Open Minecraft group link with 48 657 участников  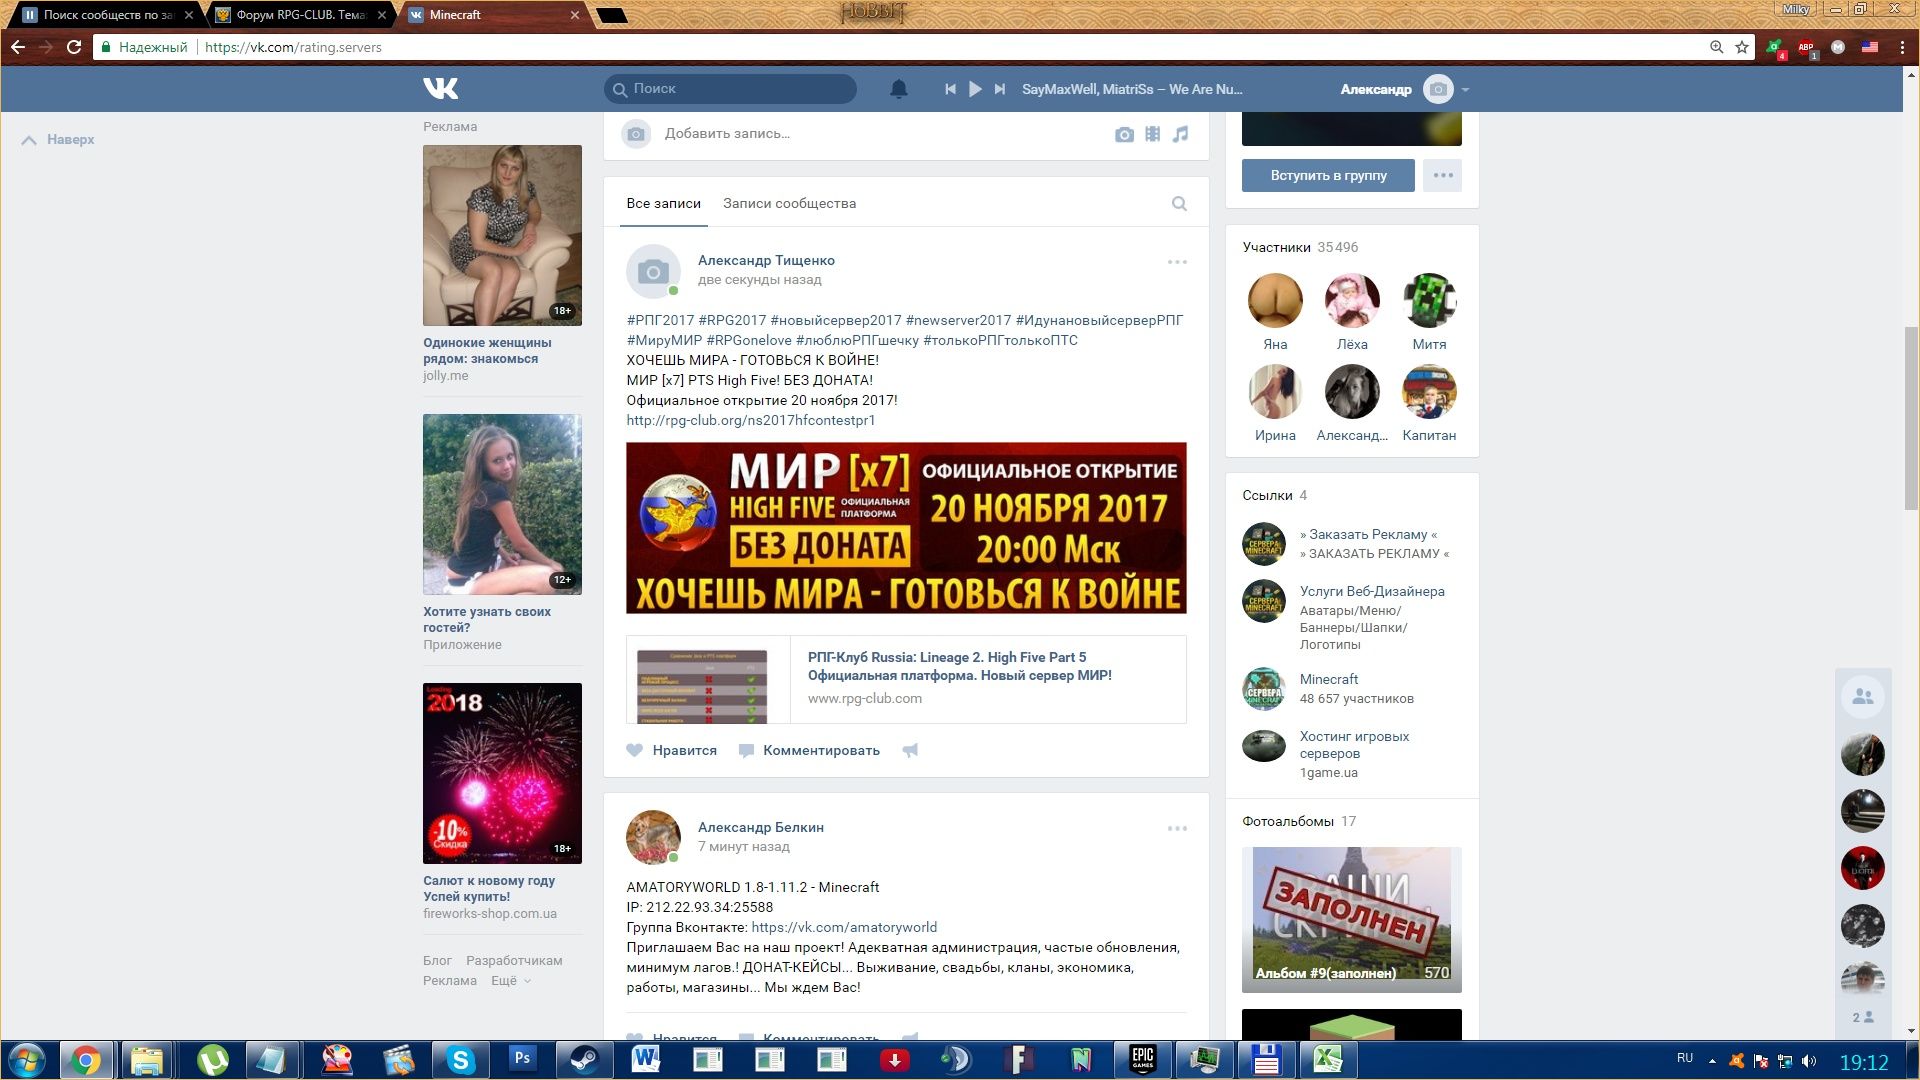(1329, 680)
